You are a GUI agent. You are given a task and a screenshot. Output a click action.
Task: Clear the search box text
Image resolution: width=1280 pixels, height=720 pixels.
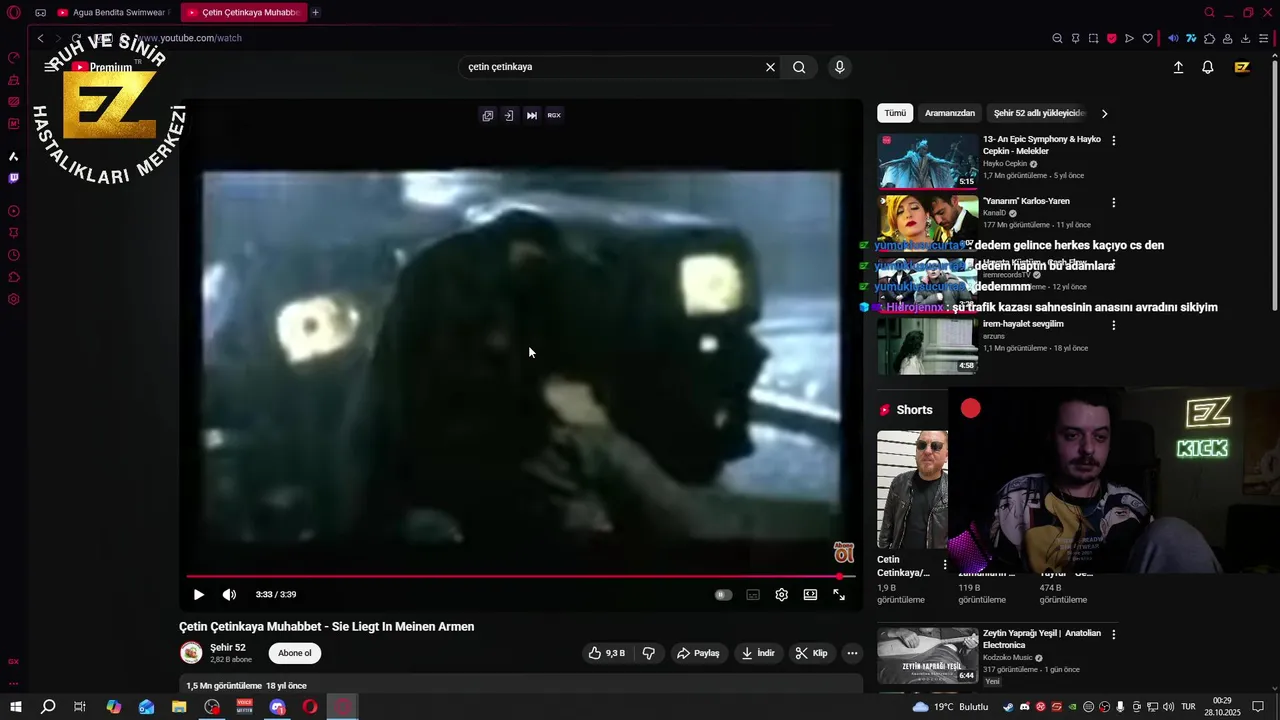click(x=770, y=67)
